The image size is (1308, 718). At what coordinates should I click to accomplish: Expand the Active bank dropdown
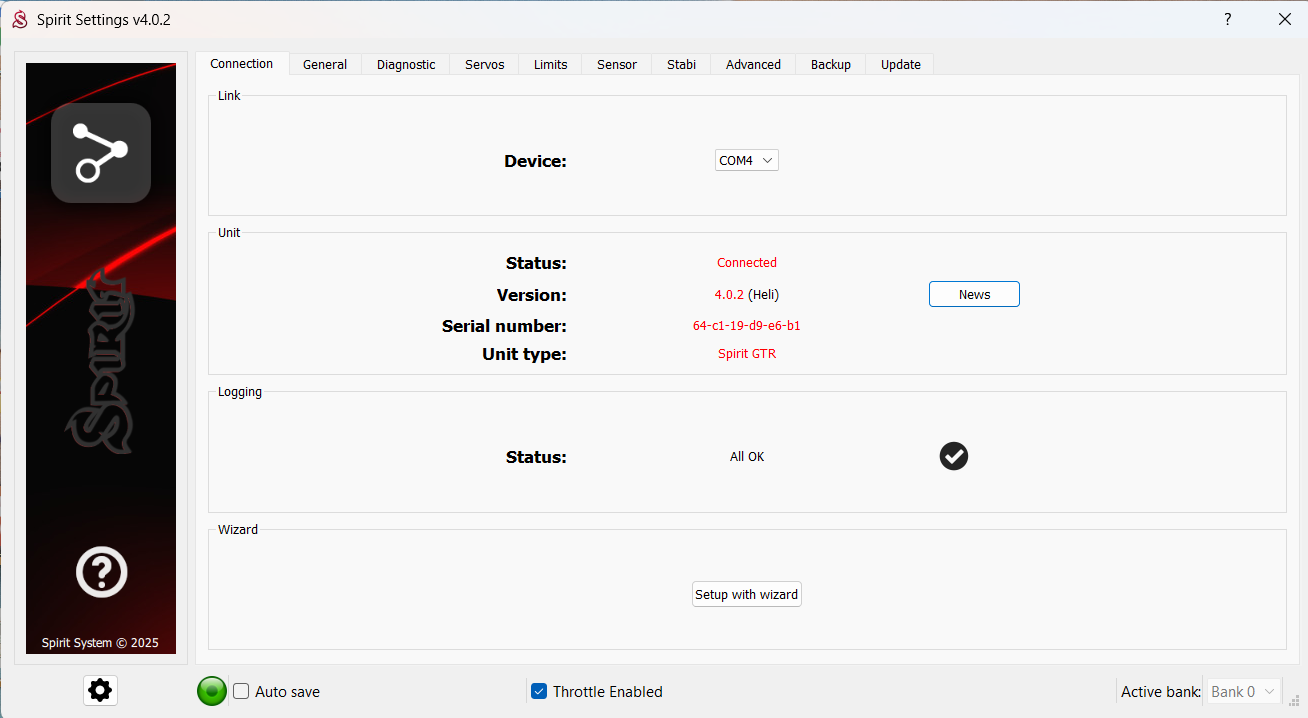point(1244,691)
